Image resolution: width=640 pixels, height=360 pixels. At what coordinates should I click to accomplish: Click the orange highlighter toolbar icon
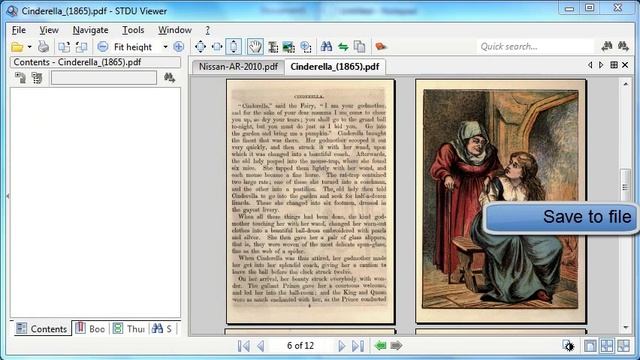380,46
